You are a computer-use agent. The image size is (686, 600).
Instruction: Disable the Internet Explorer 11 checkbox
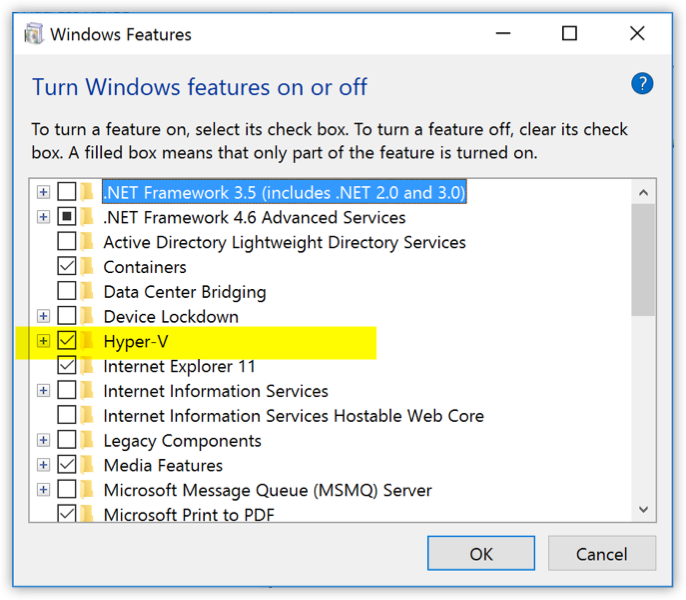click(67, 366)
